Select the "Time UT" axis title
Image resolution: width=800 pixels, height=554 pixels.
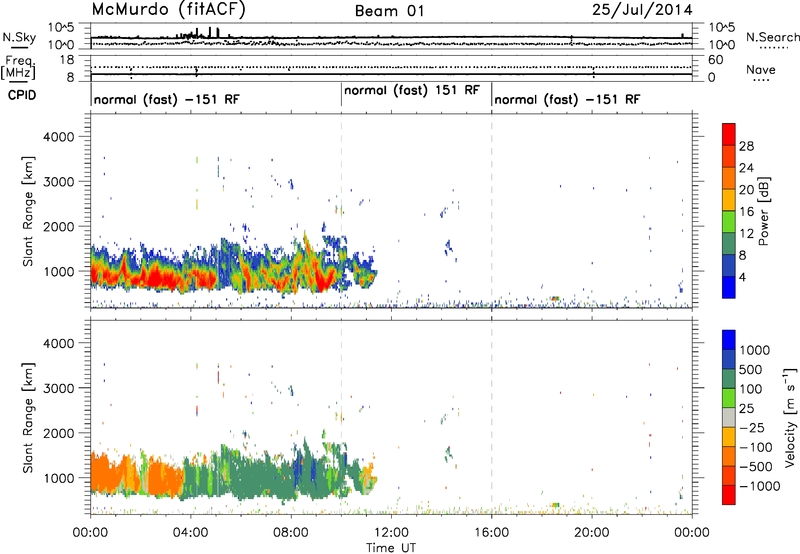coord(391,548)
